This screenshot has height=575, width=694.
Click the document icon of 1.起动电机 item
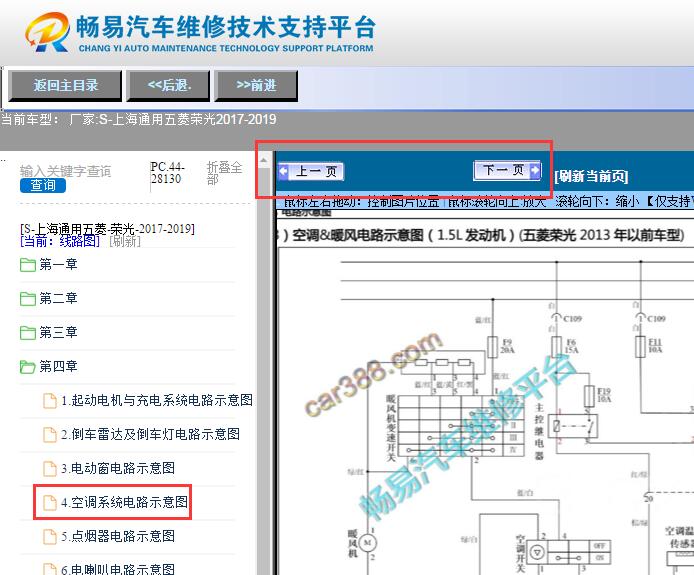click(x=50, y=401)
